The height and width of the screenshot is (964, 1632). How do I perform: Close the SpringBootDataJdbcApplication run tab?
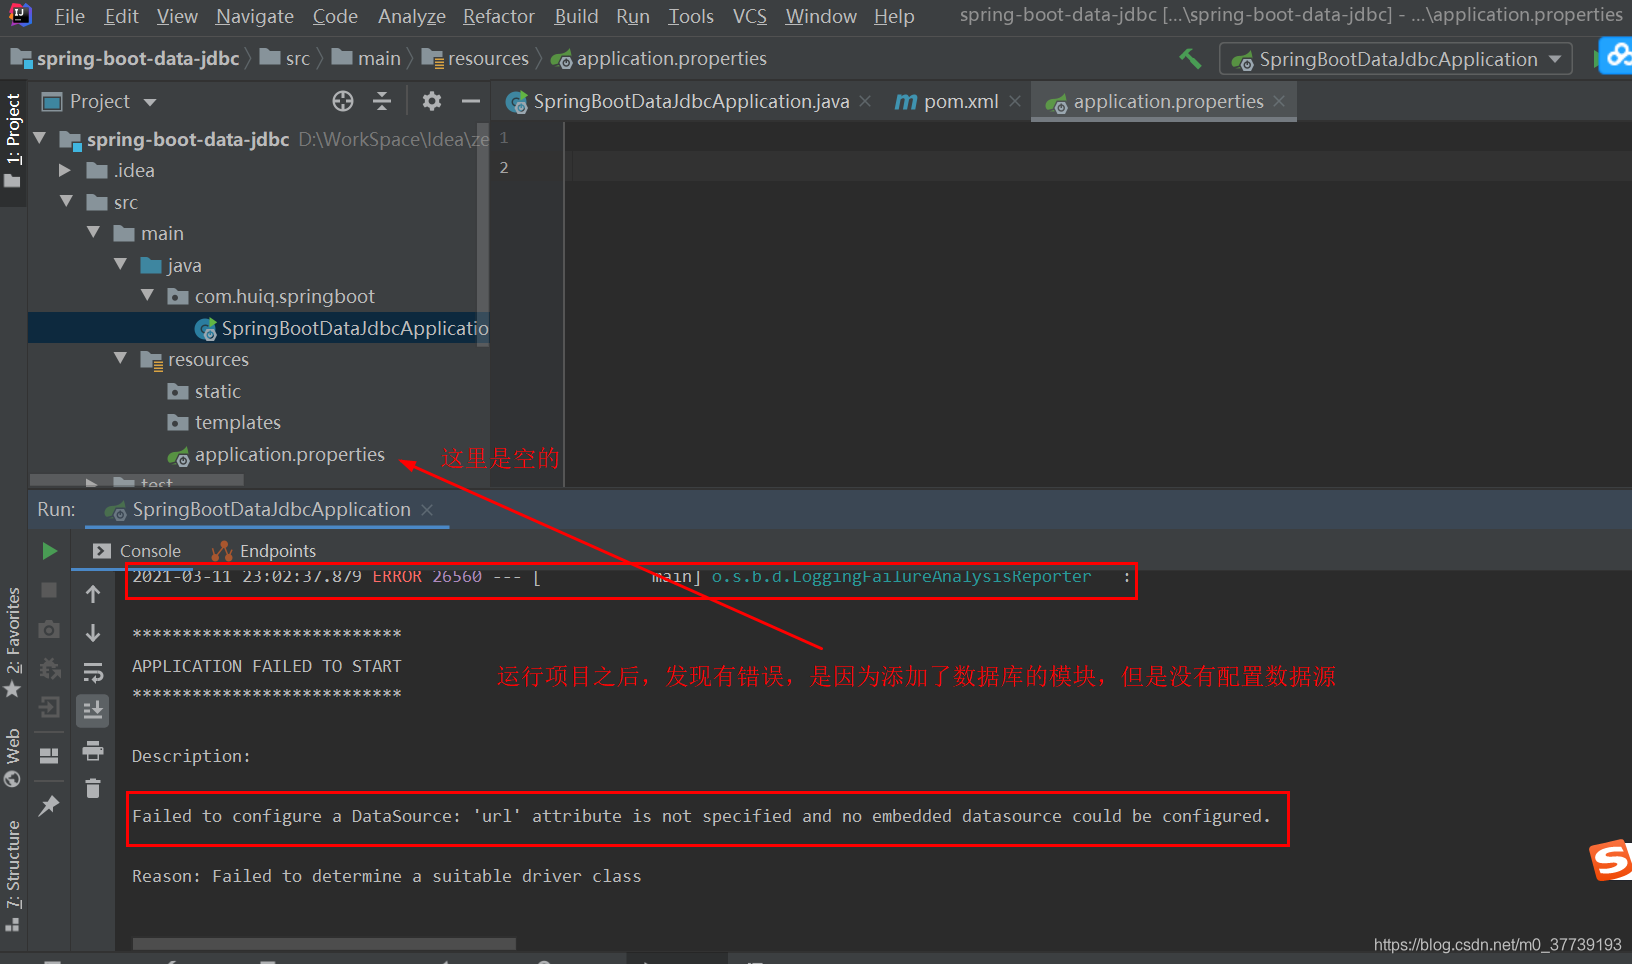click(x=427, y=510)
